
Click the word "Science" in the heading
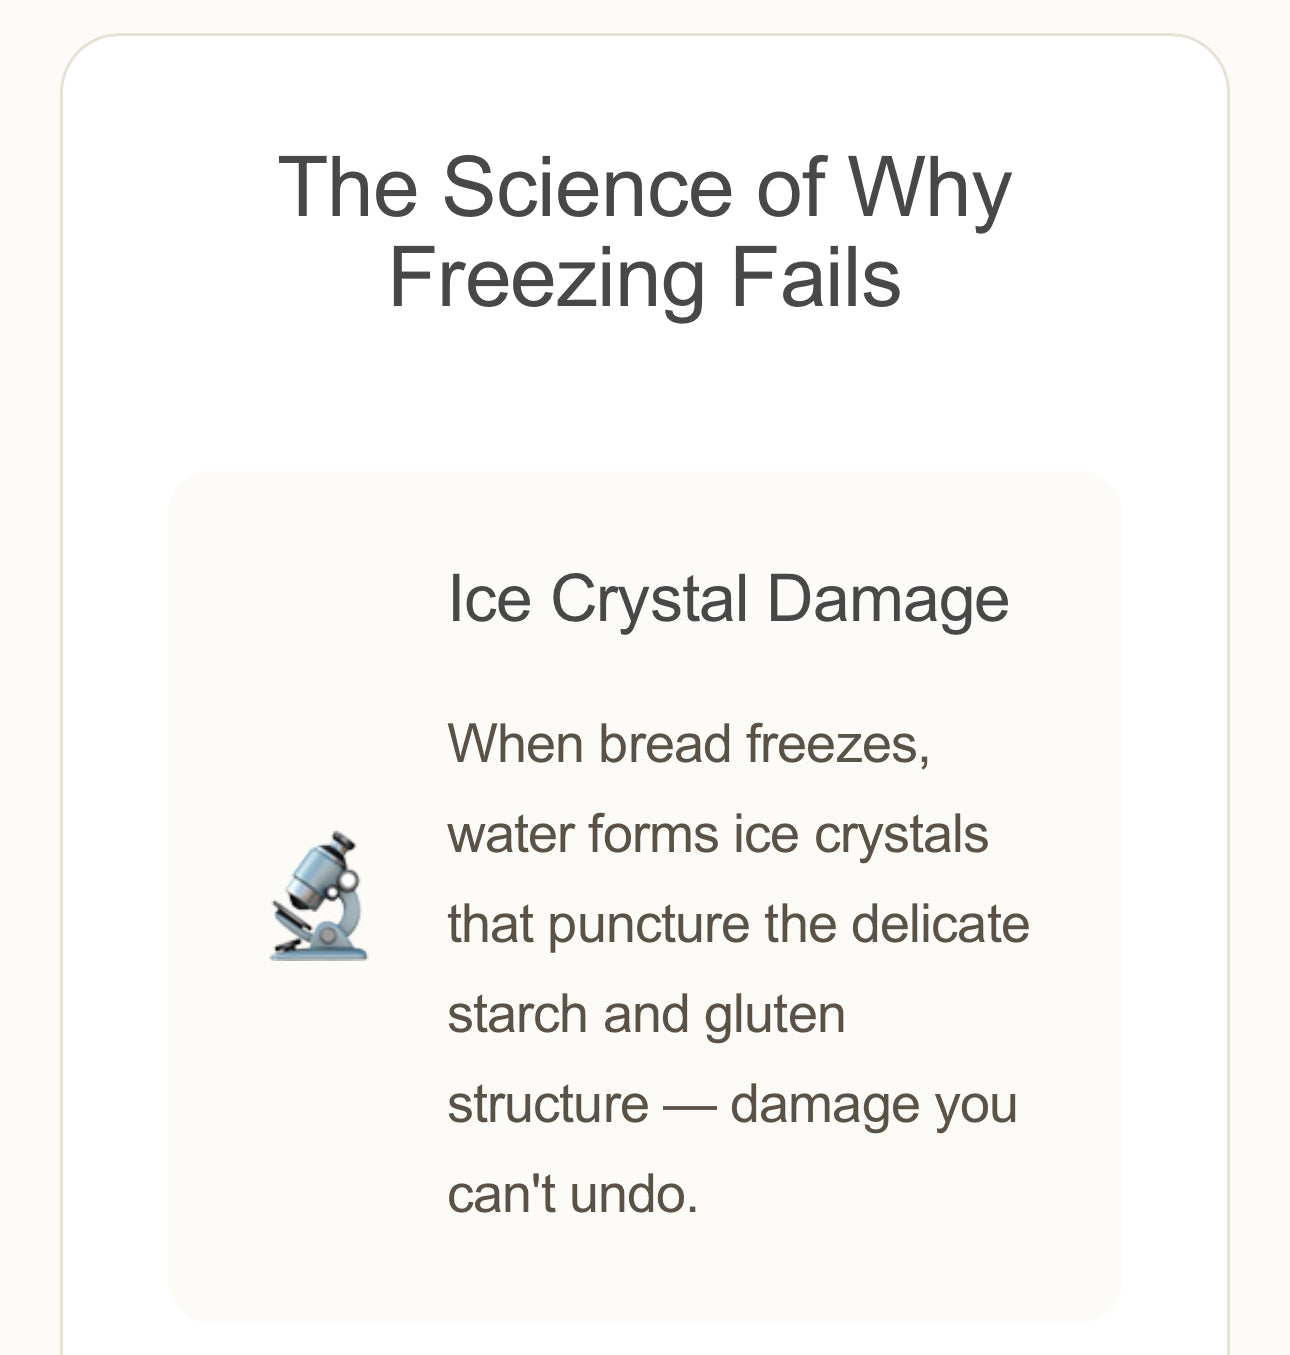click(587, 187)
